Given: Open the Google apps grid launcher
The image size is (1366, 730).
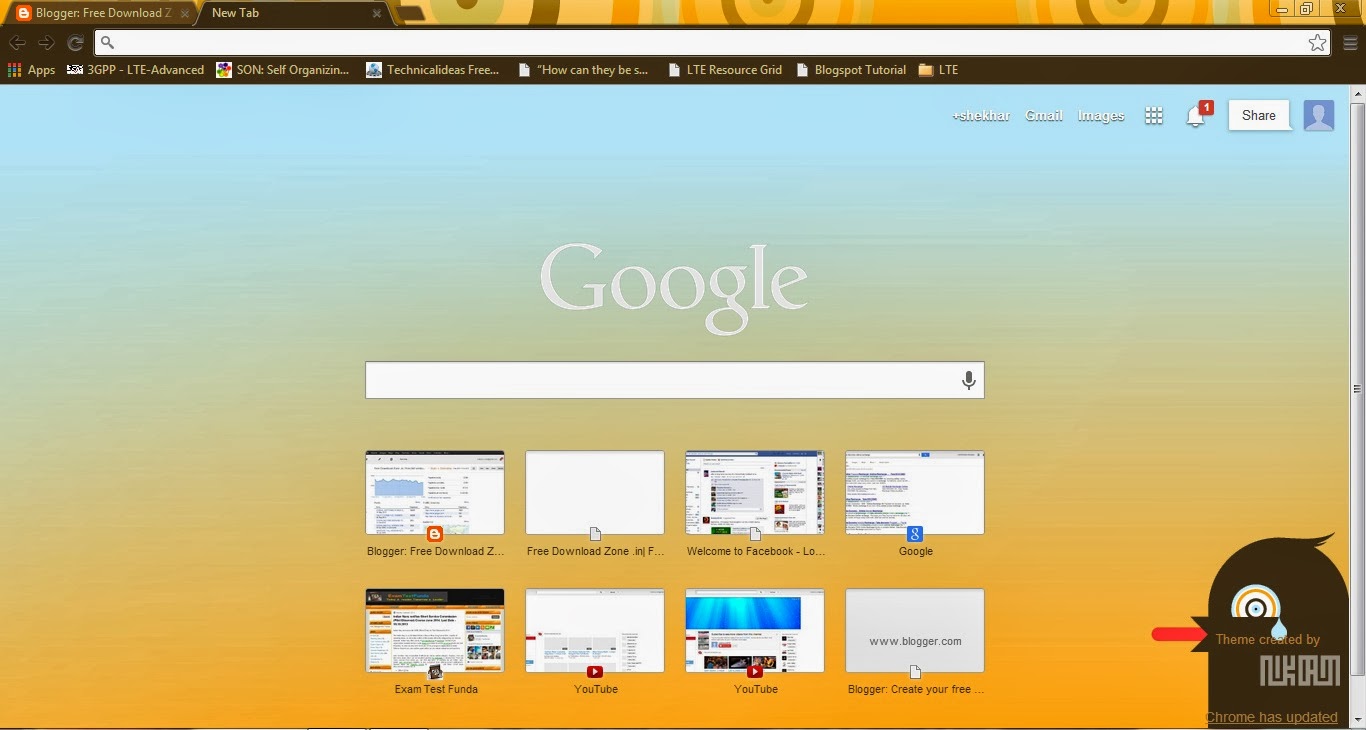Looking at the screenshot, I should [1154, 116].
